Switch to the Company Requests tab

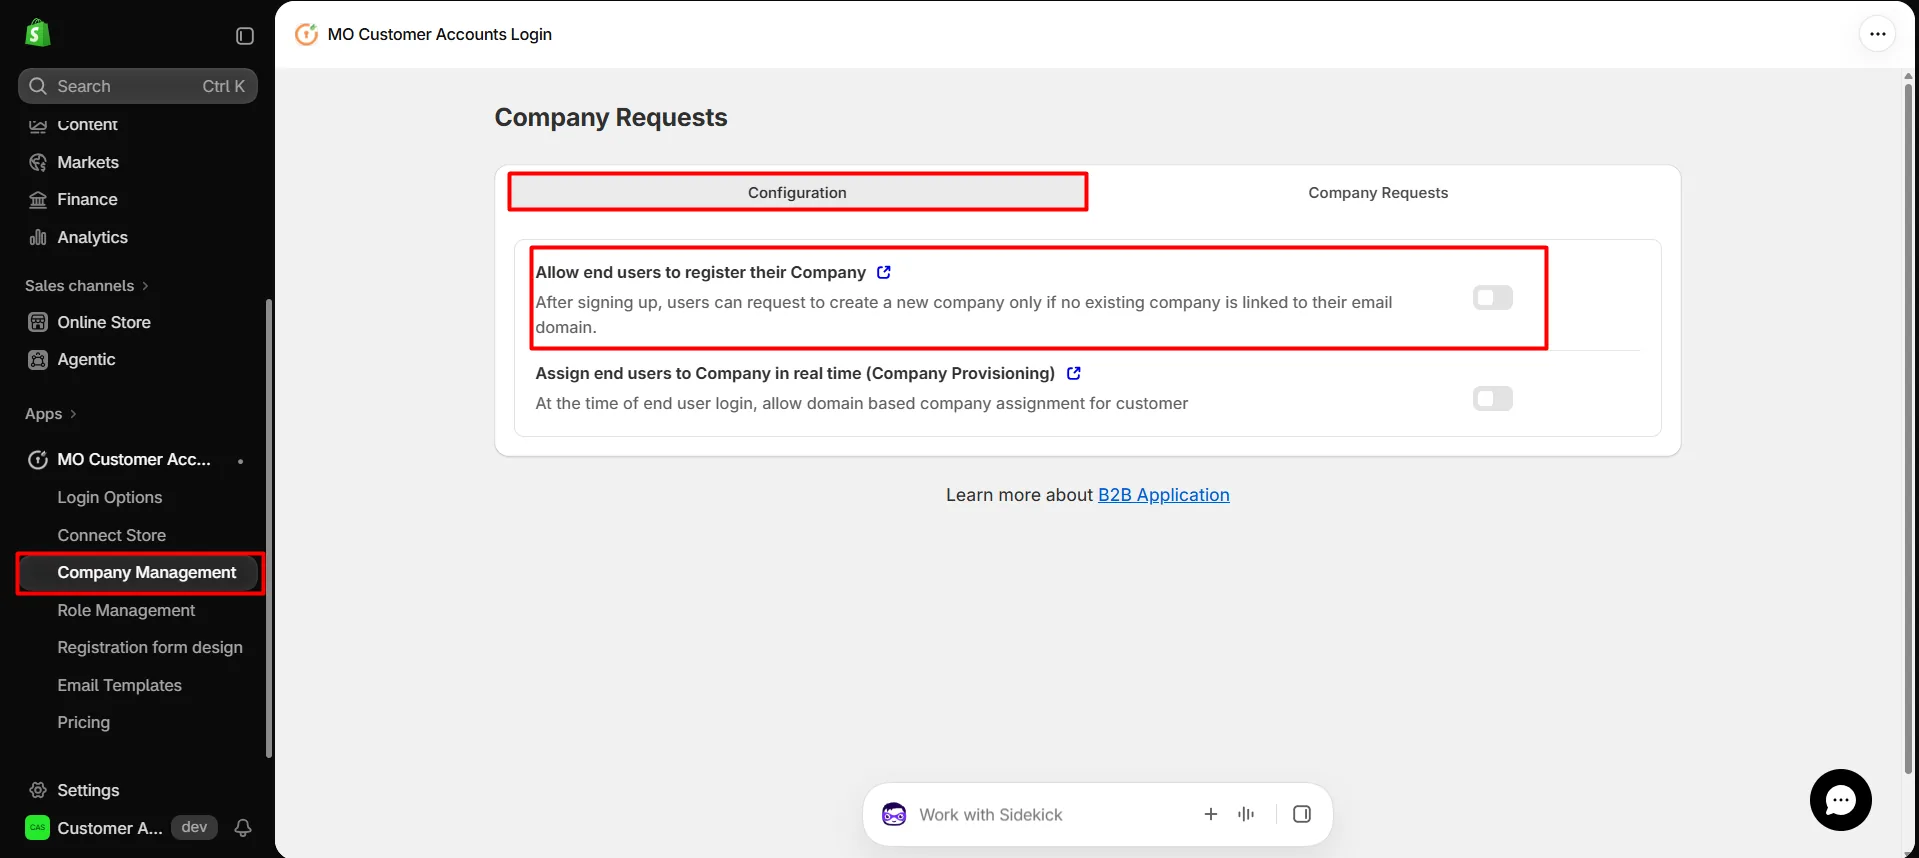[x=1378, y=193]
